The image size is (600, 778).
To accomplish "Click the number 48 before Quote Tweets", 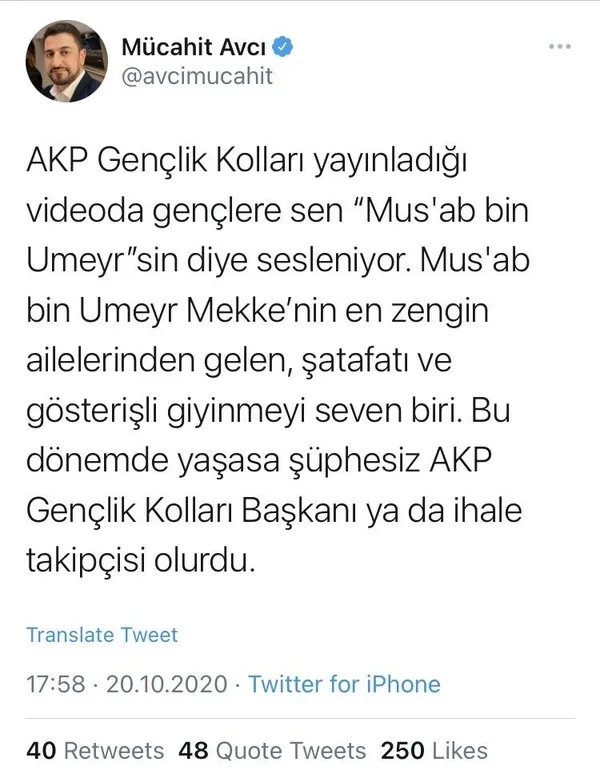I will pyautogui.click(x=192, y=749).
